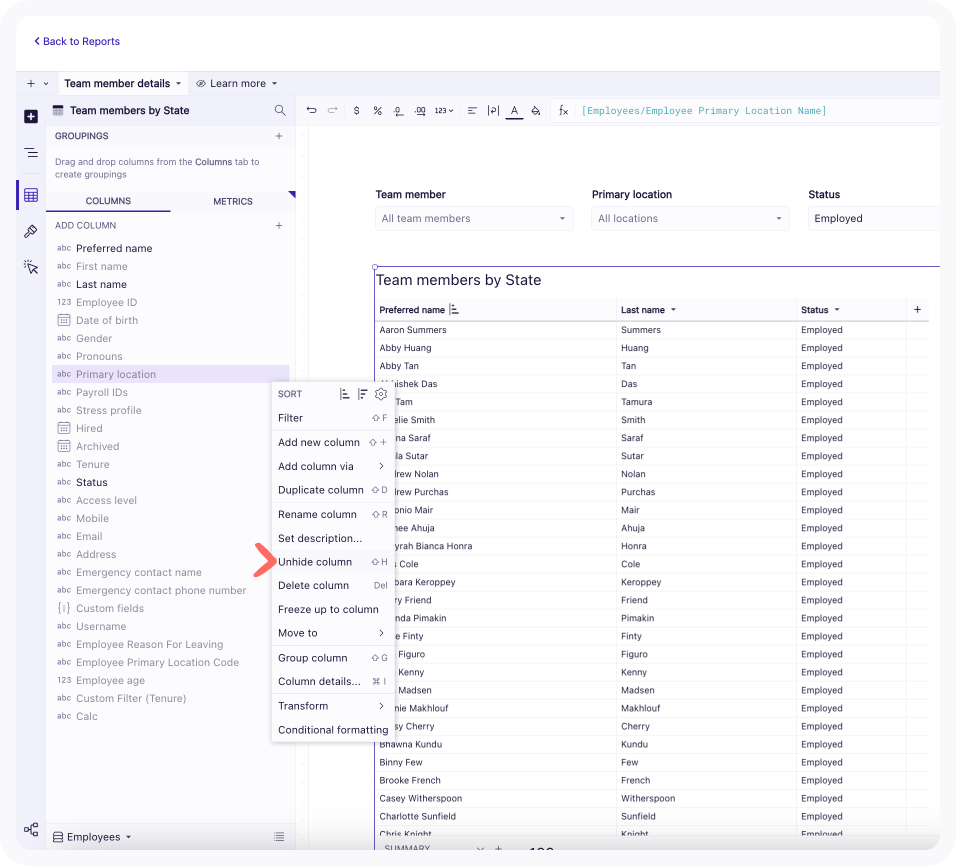The height and width of the screenshot is (866, 956).
Task: Select Primary location column in list
Action: click(170, 374)
